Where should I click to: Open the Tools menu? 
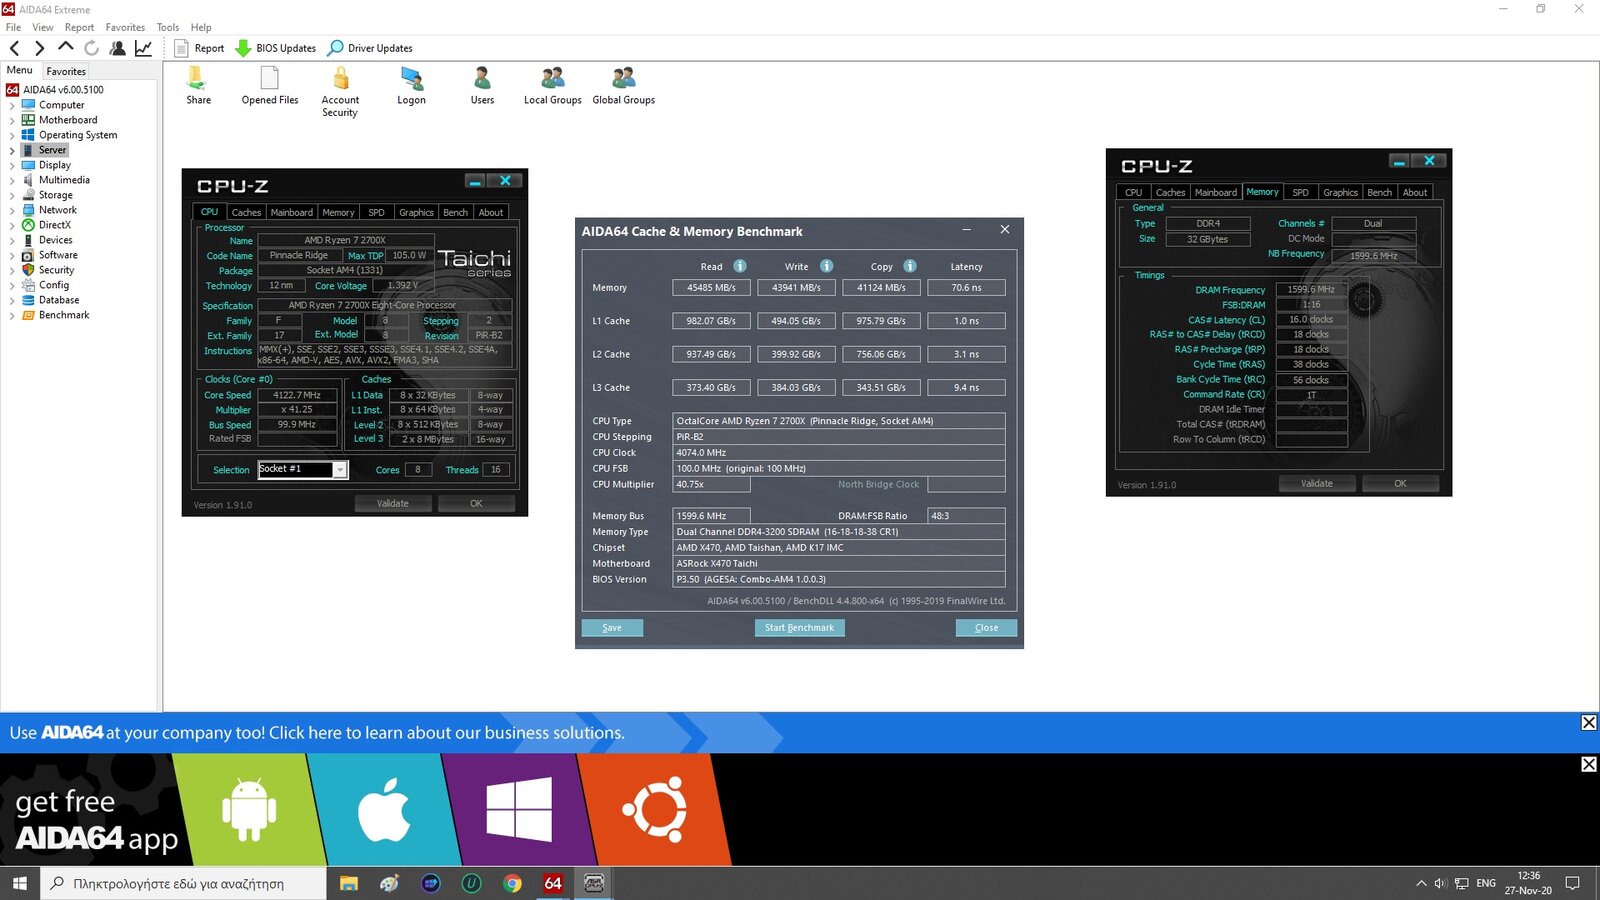click(168, 27)
